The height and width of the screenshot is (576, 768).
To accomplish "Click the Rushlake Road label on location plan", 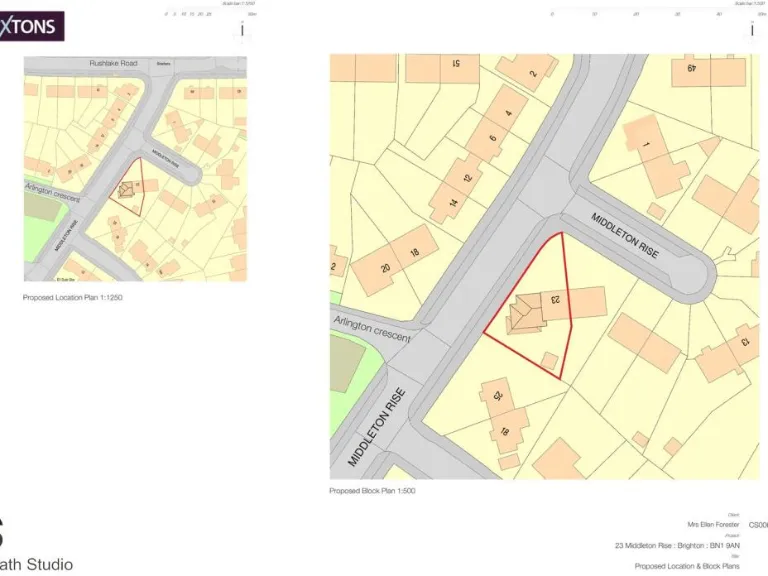I will pos(113,63).
